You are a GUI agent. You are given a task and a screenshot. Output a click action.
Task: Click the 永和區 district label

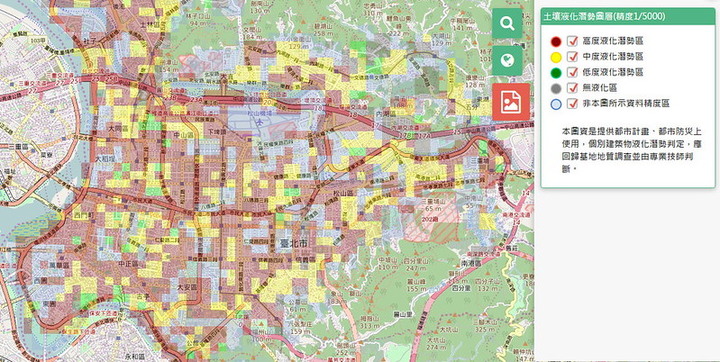pyautogui.click(x=135, y=356)
